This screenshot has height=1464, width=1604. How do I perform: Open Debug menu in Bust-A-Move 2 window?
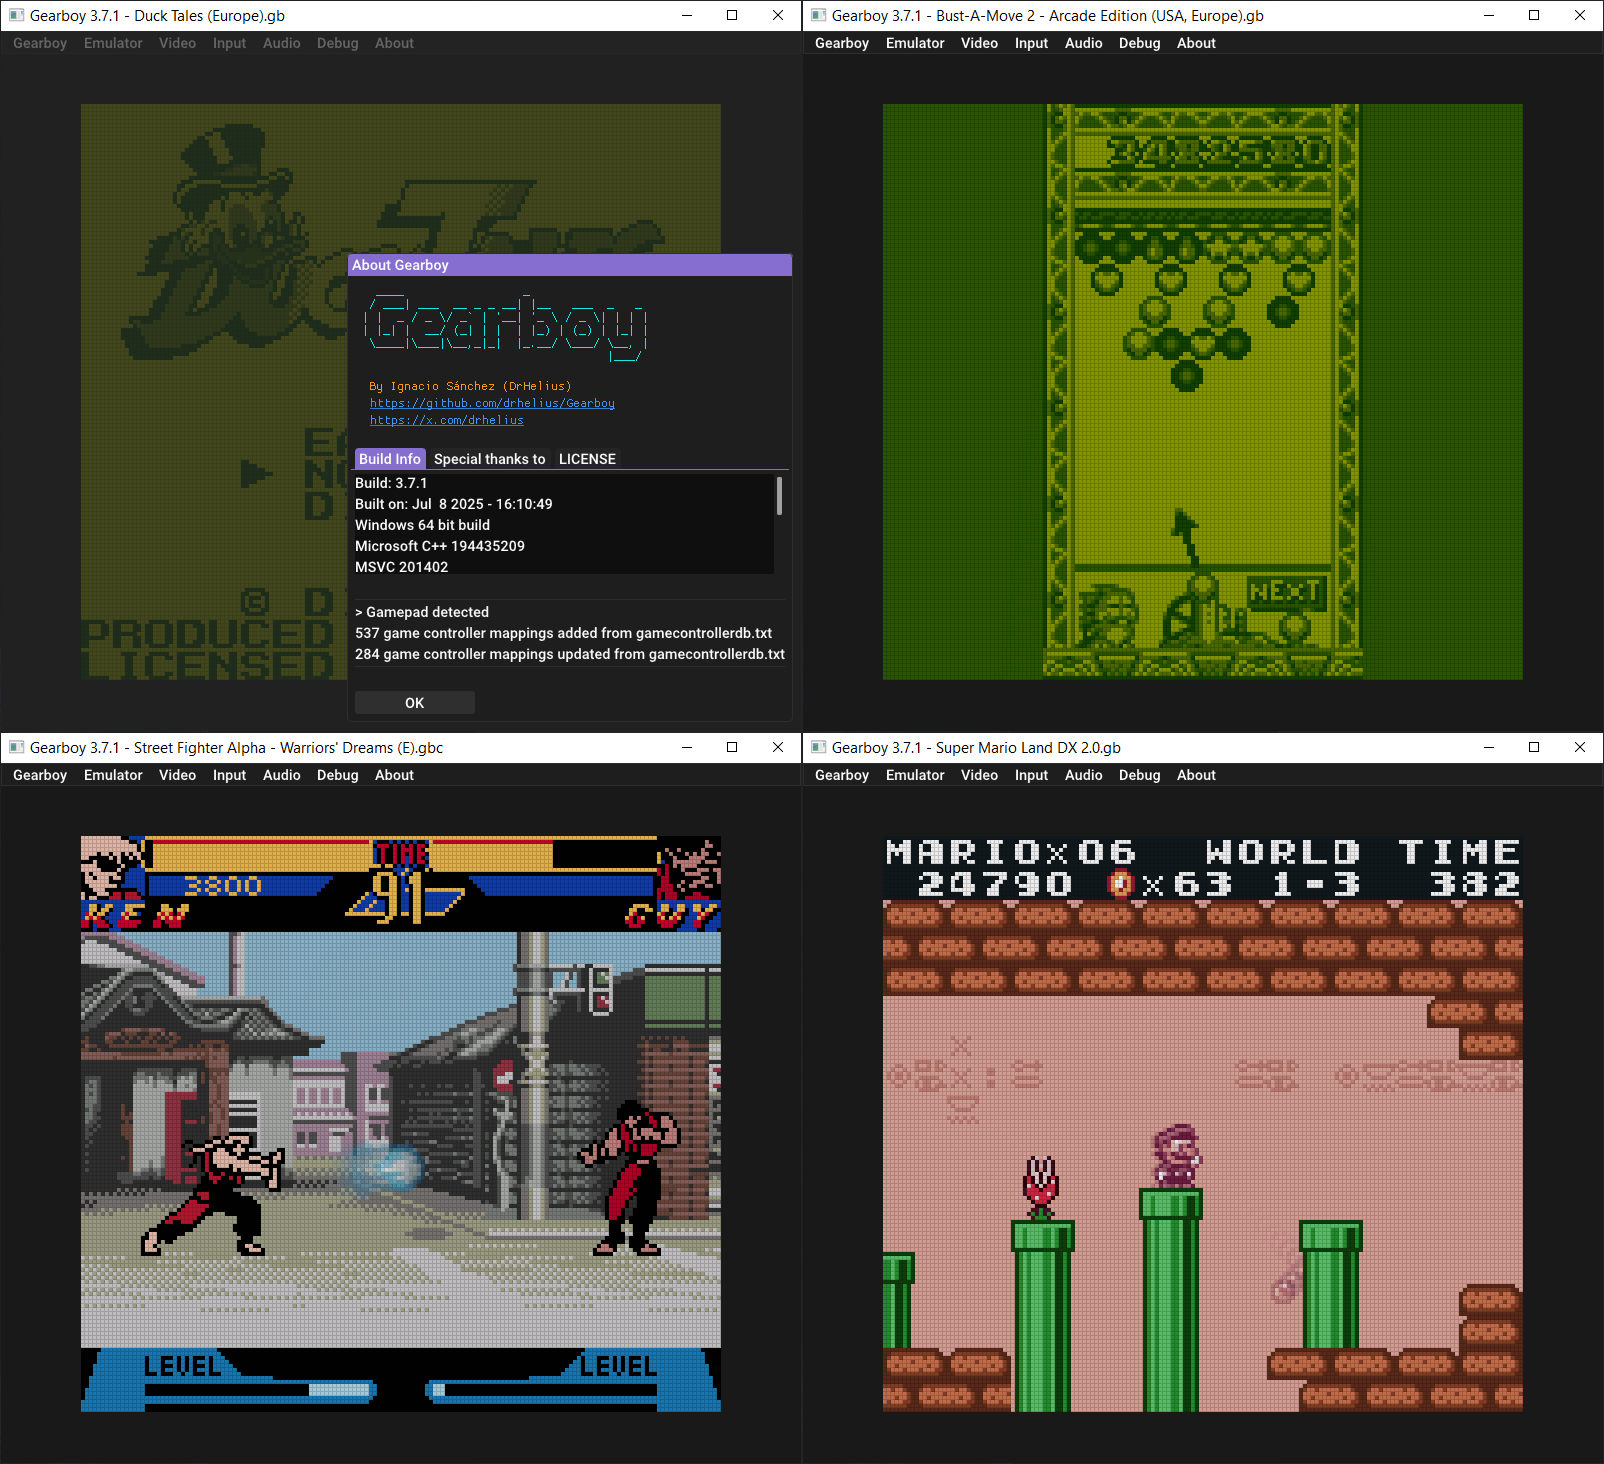[x=1139, y=43]
